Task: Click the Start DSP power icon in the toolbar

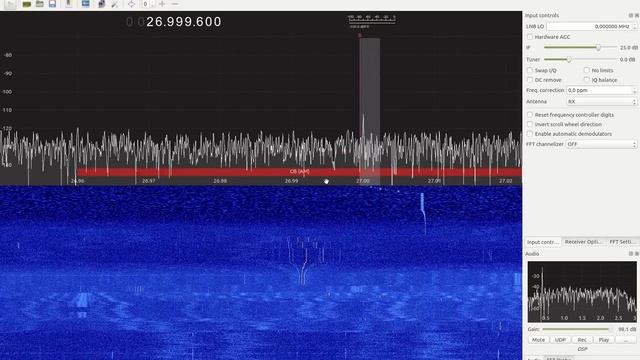Action: pos(10,4)
